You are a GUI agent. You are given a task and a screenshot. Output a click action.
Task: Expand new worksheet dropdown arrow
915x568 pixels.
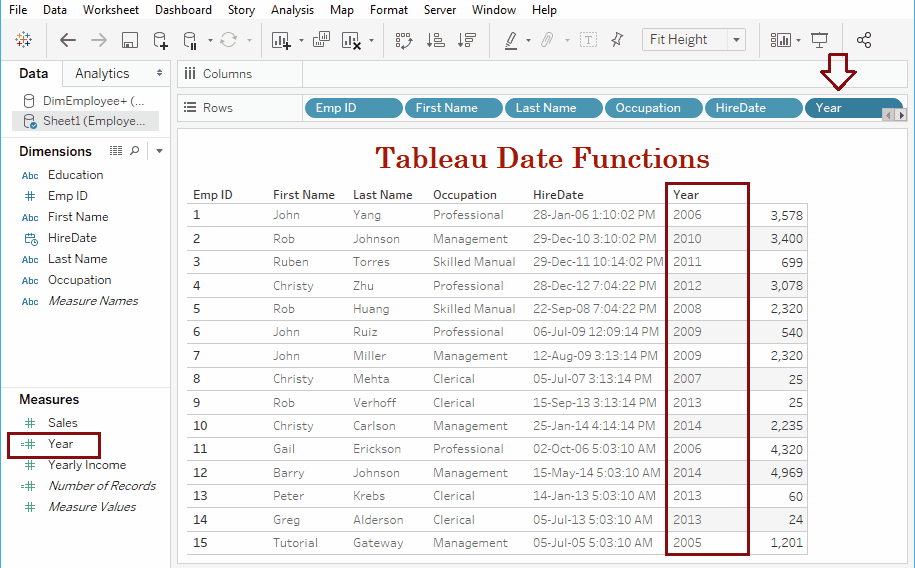point(301,40)
